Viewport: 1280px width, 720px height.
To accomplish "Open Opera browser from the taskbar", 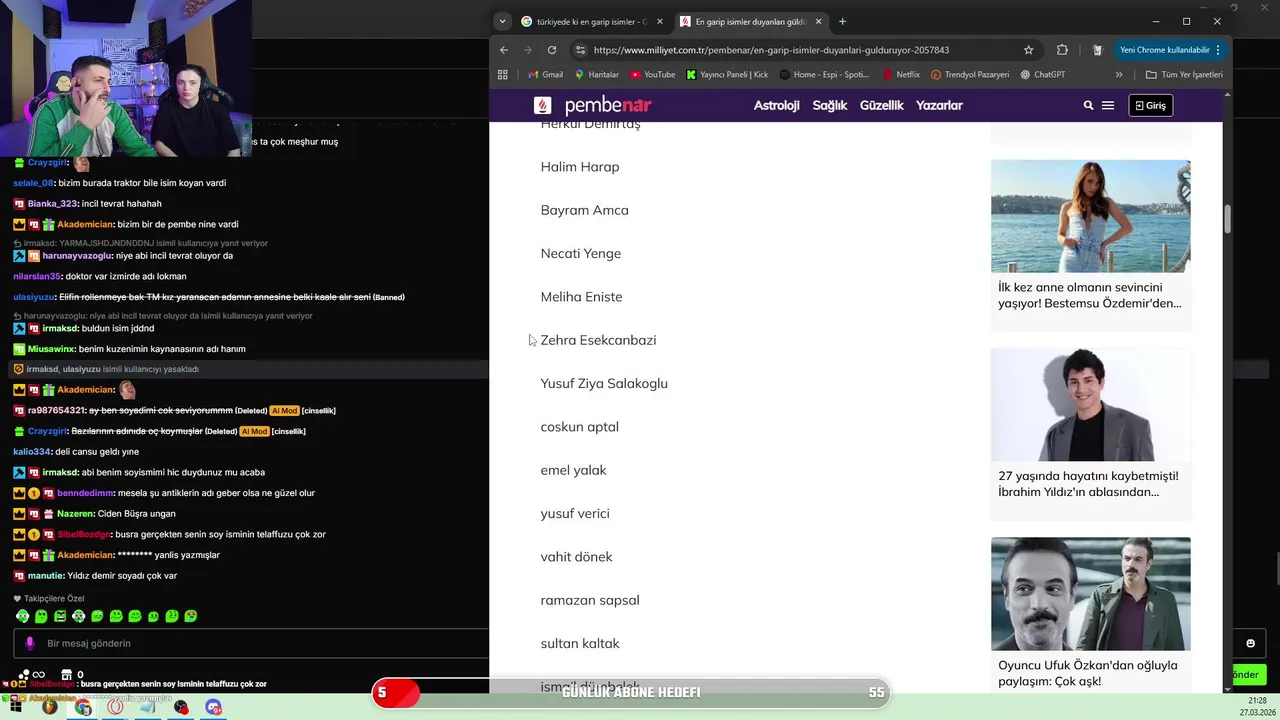I will [x=116, y=707].
